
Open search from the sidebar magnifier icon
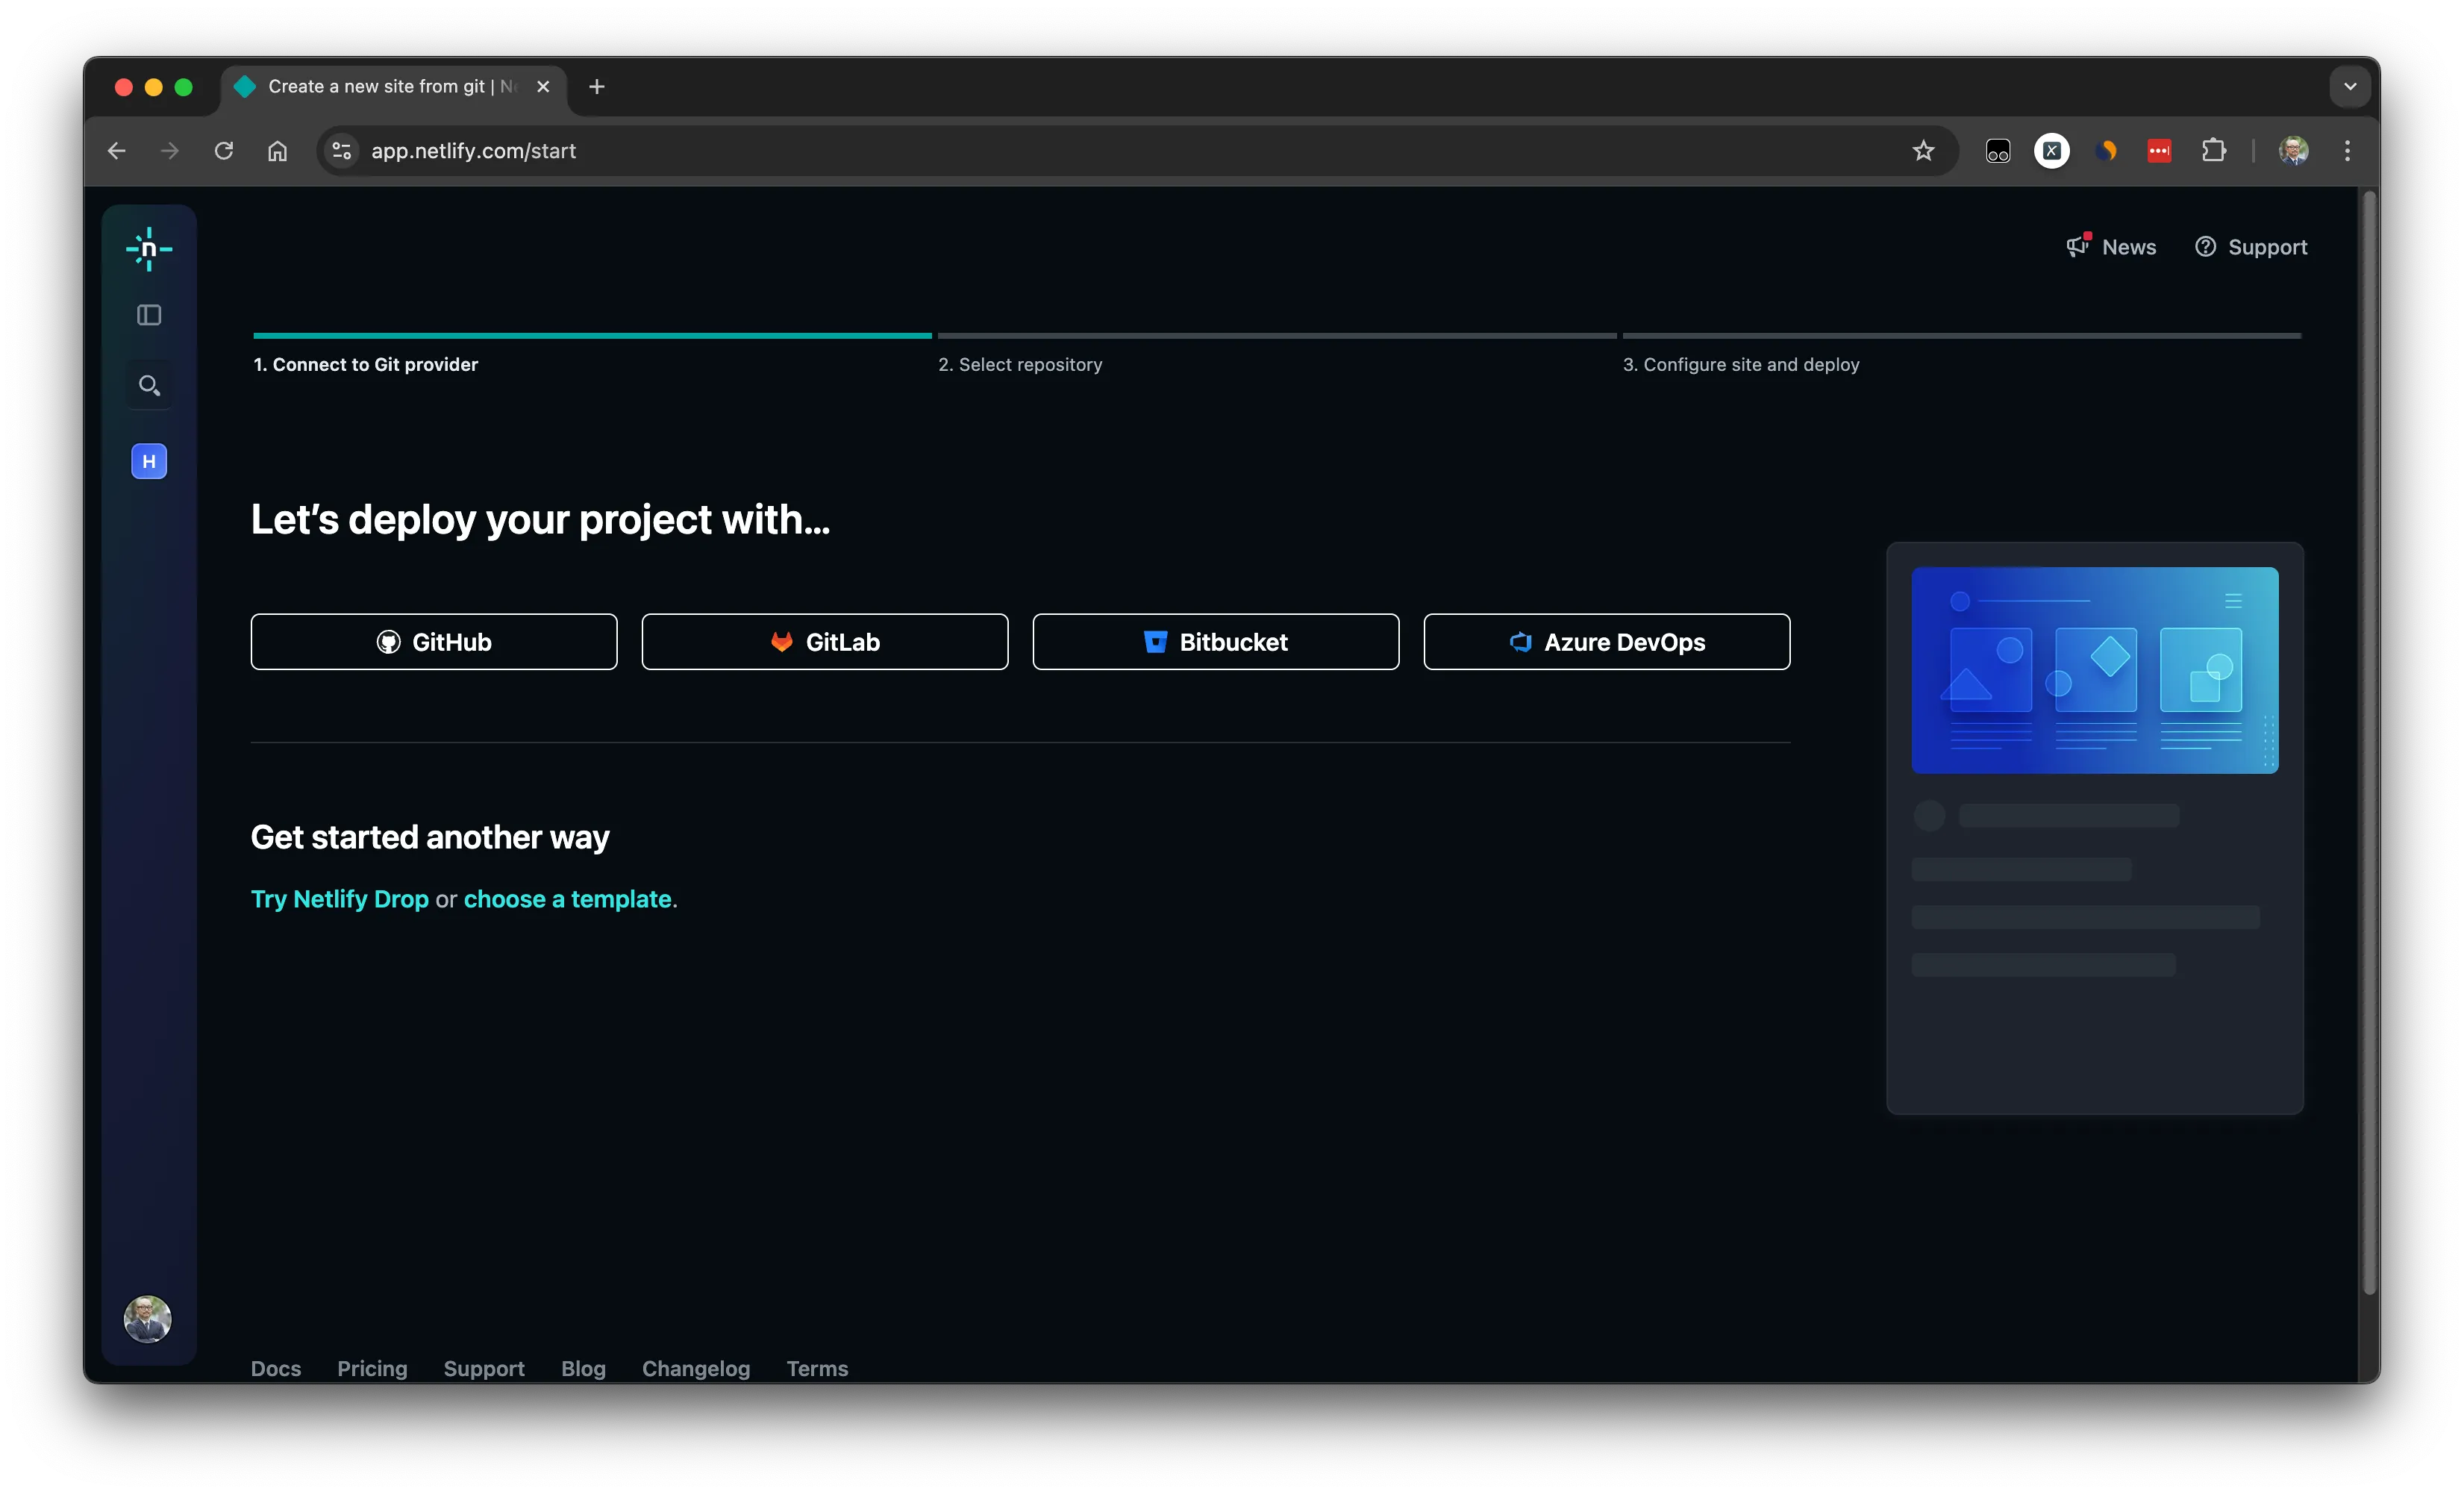tap(149, 385)
